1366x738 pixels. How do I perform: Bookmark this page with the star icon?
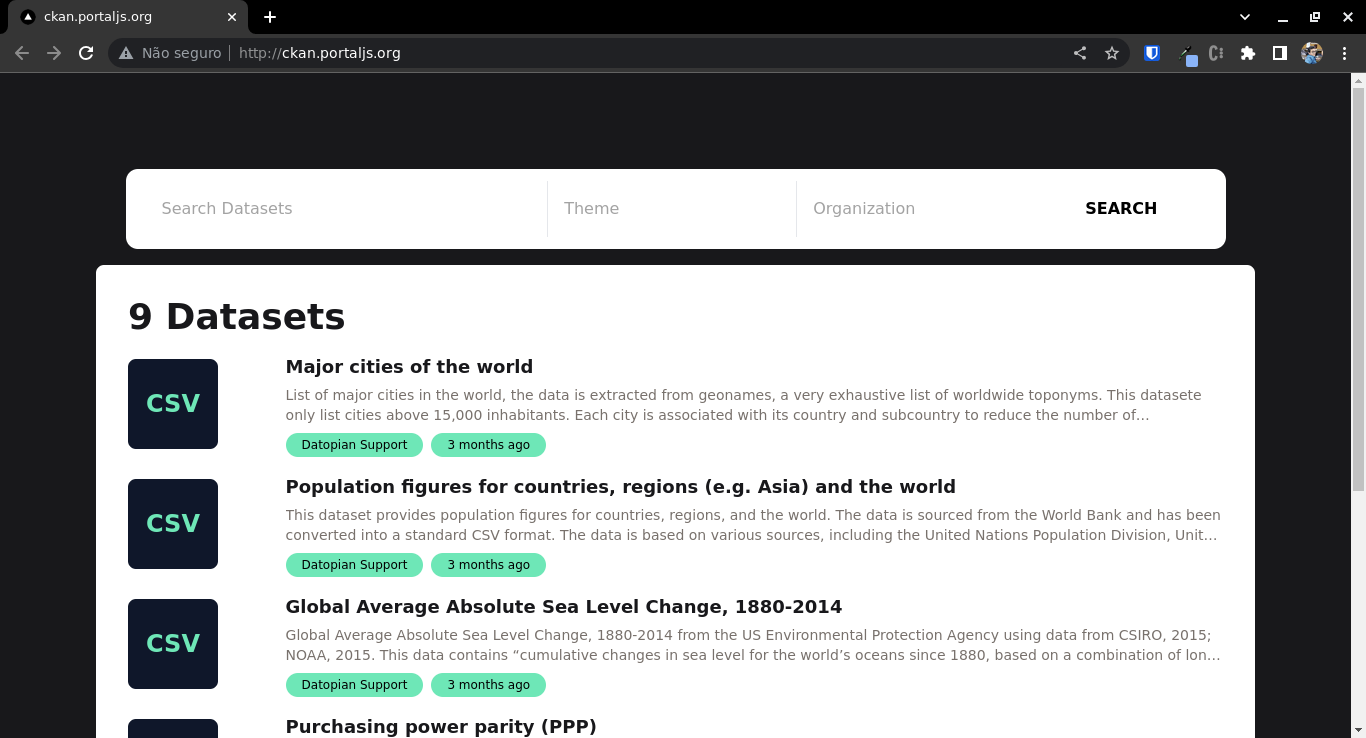pos(1112,53)
